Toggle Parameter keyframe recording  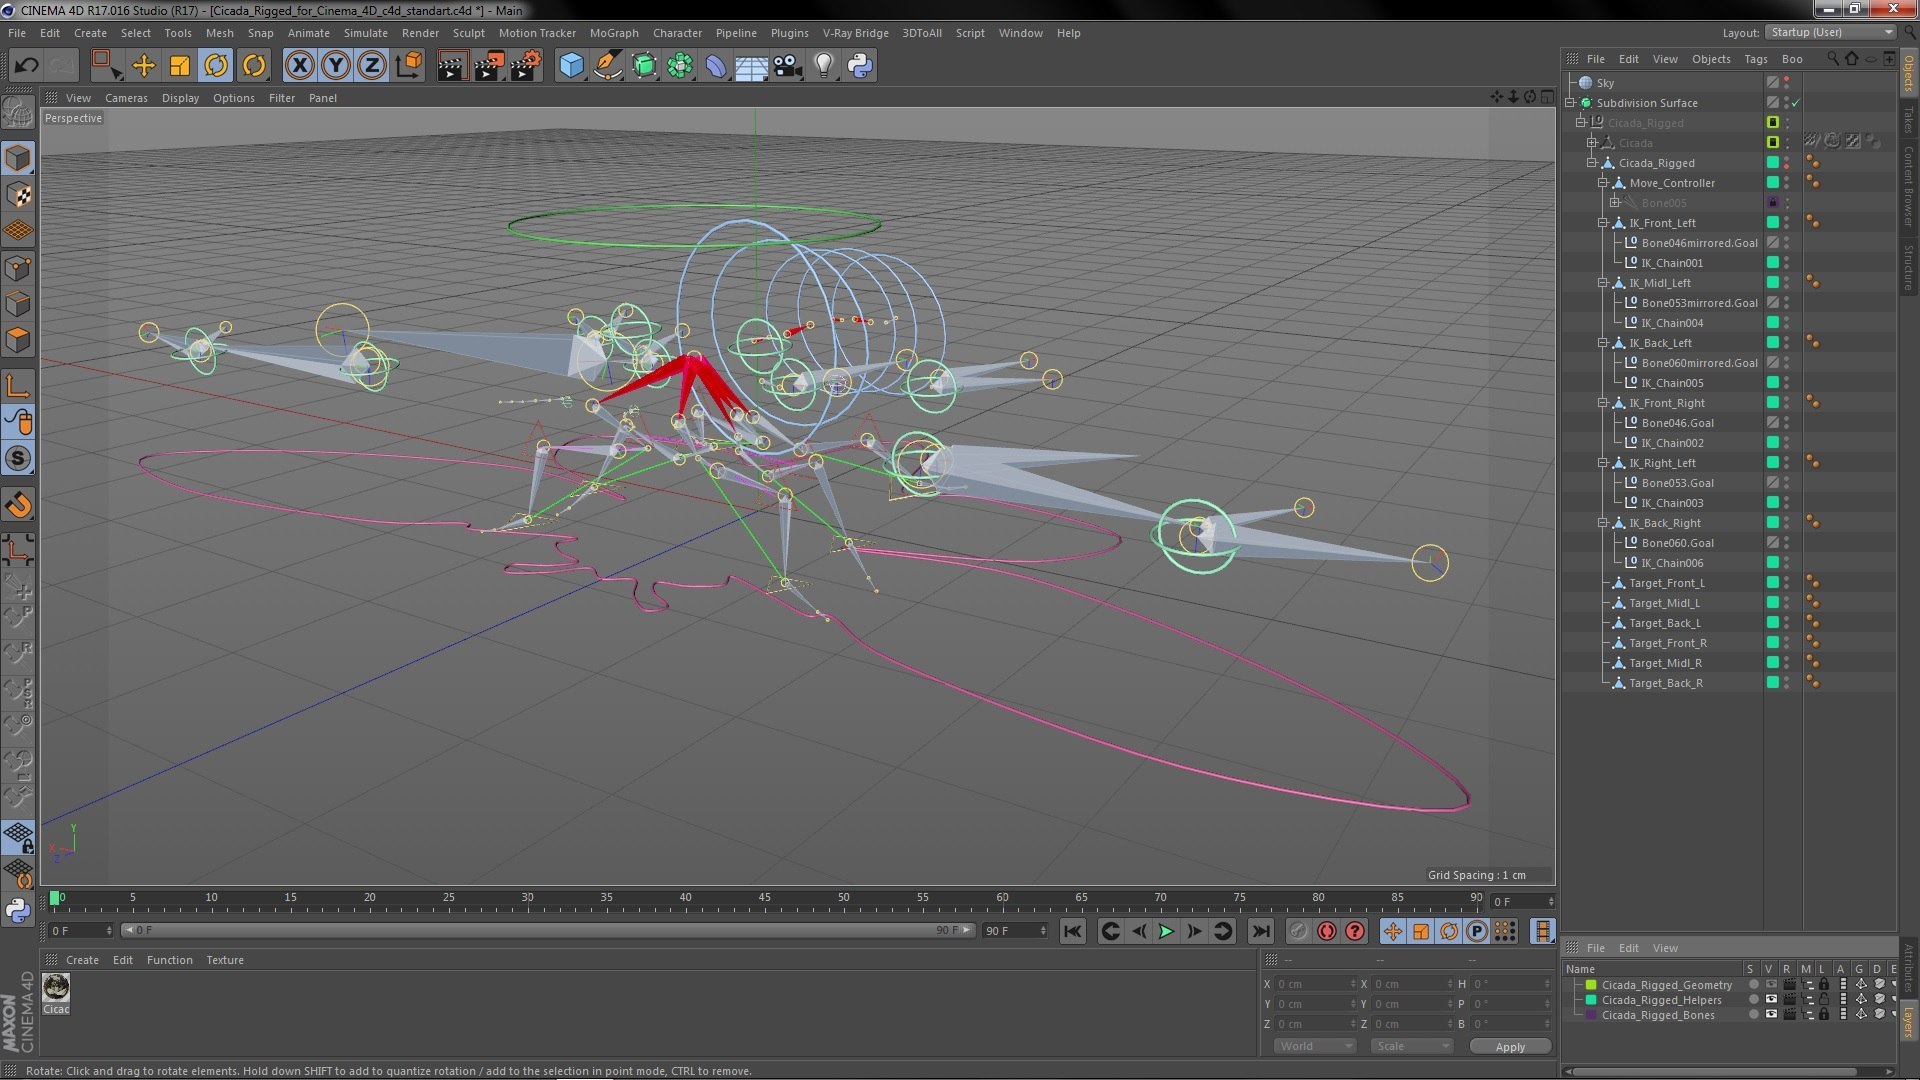pyautogui.click(x=1476, y=931)
